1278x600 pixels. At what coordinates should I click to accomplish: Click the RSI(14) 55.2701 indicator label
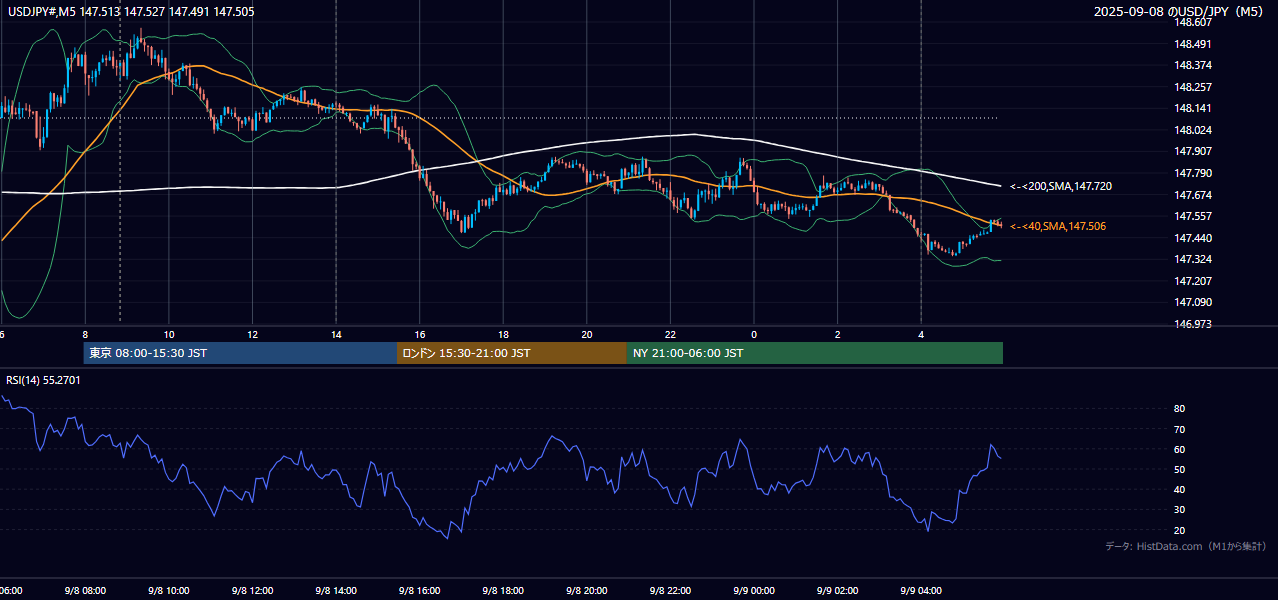click(x=44, y=380)
